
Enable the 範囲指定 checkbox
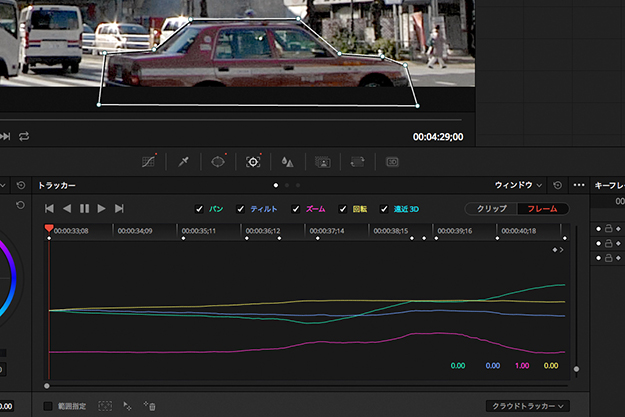point(48,406)
